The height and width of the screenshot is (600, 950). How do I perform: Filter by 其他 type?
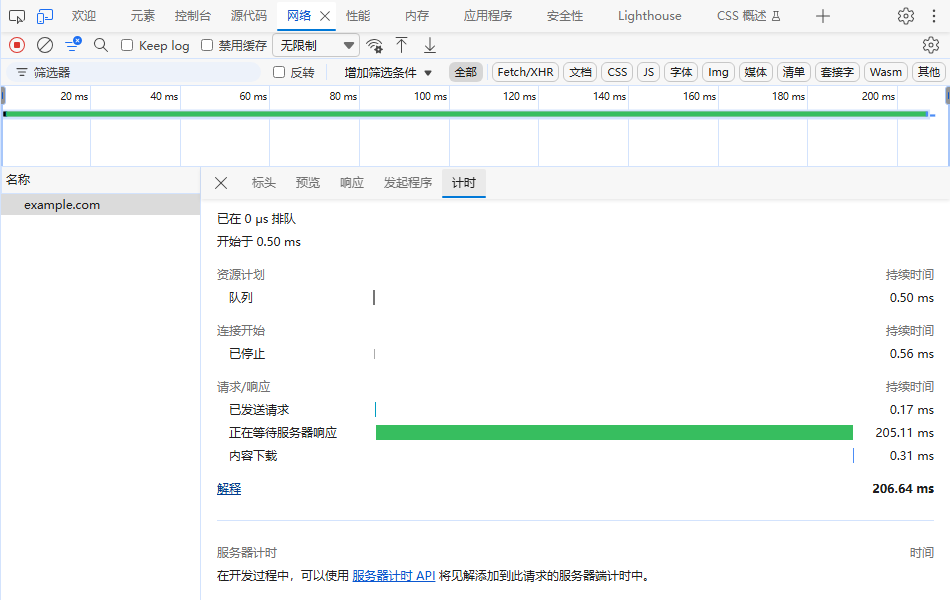click(x=928, y=73)
